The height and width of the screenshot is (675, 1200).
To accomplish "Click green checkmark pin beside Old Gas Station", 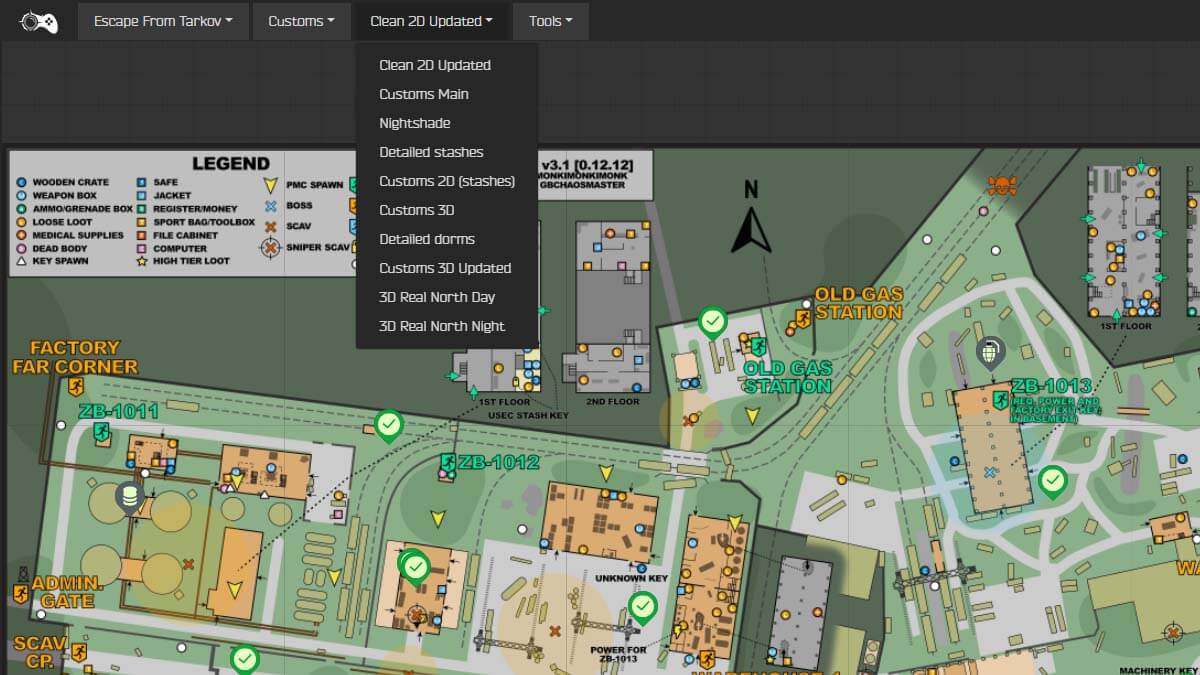I will click(x=712, y=322).
